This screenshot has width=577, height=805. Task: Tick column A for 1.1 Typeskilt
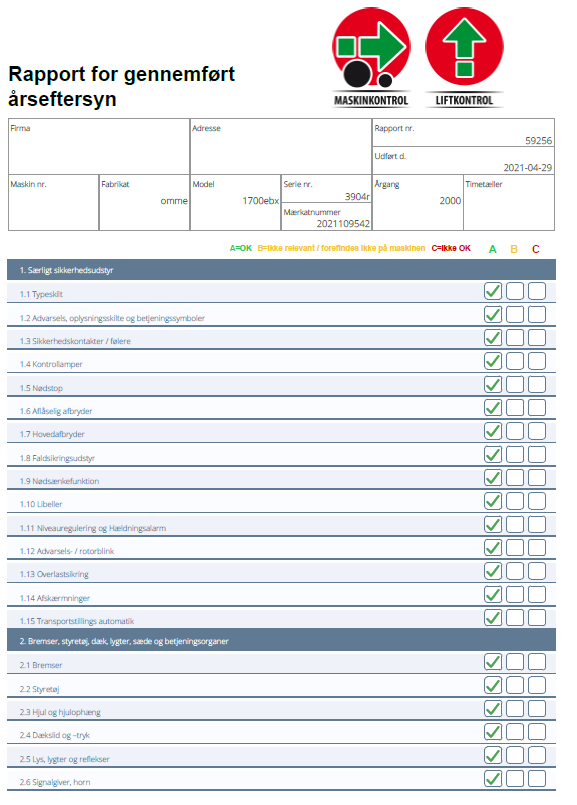pyautogui.click(x=493, y=291)
